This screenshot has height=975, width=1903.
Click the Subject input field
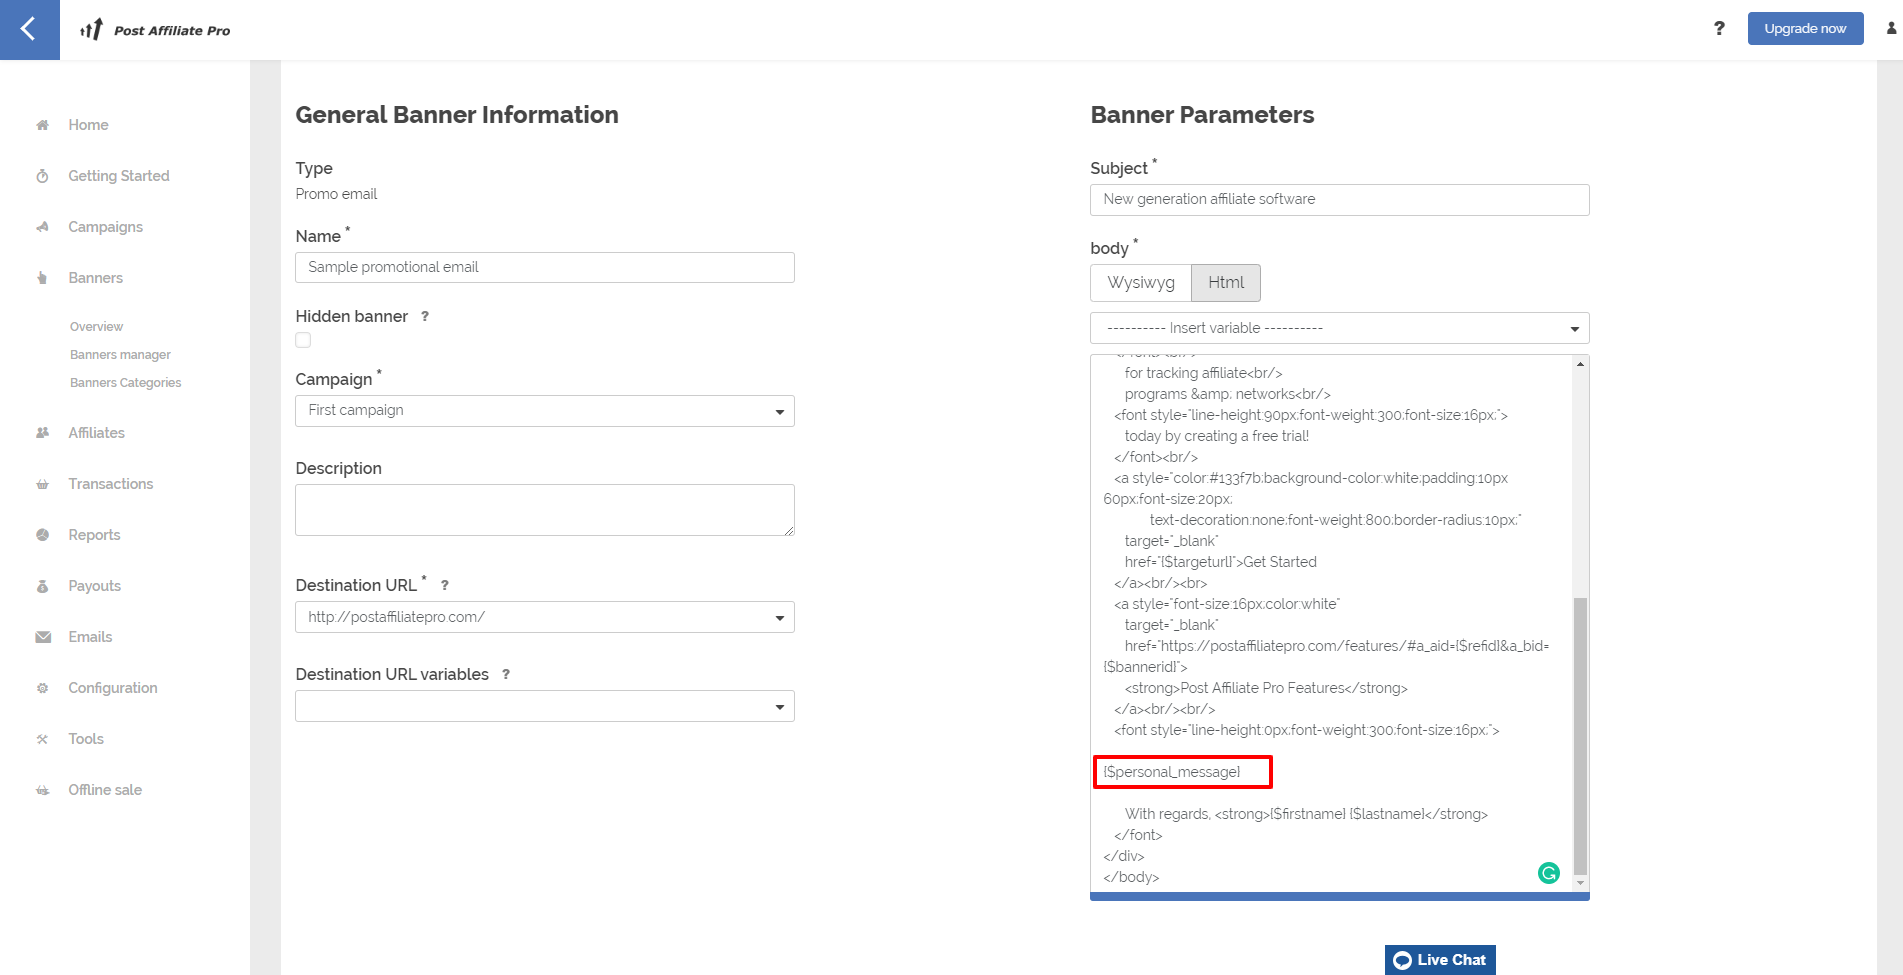click(x=1340, y=199)
